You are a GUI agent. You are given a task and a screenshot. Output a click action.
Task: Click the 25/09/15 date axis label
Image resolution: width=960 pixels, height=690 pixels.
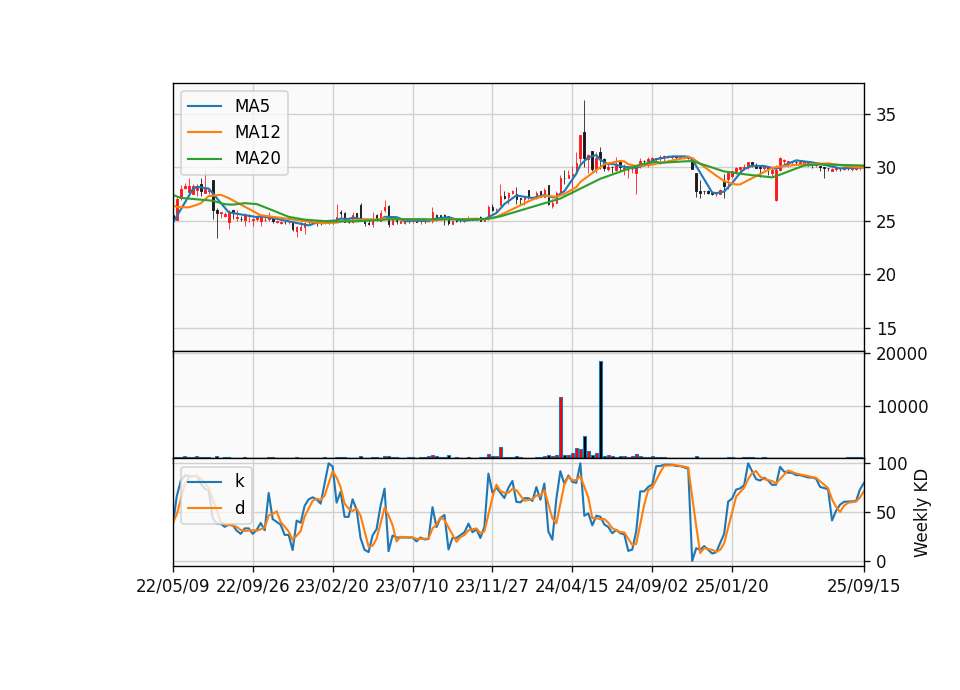coord(864,586)
